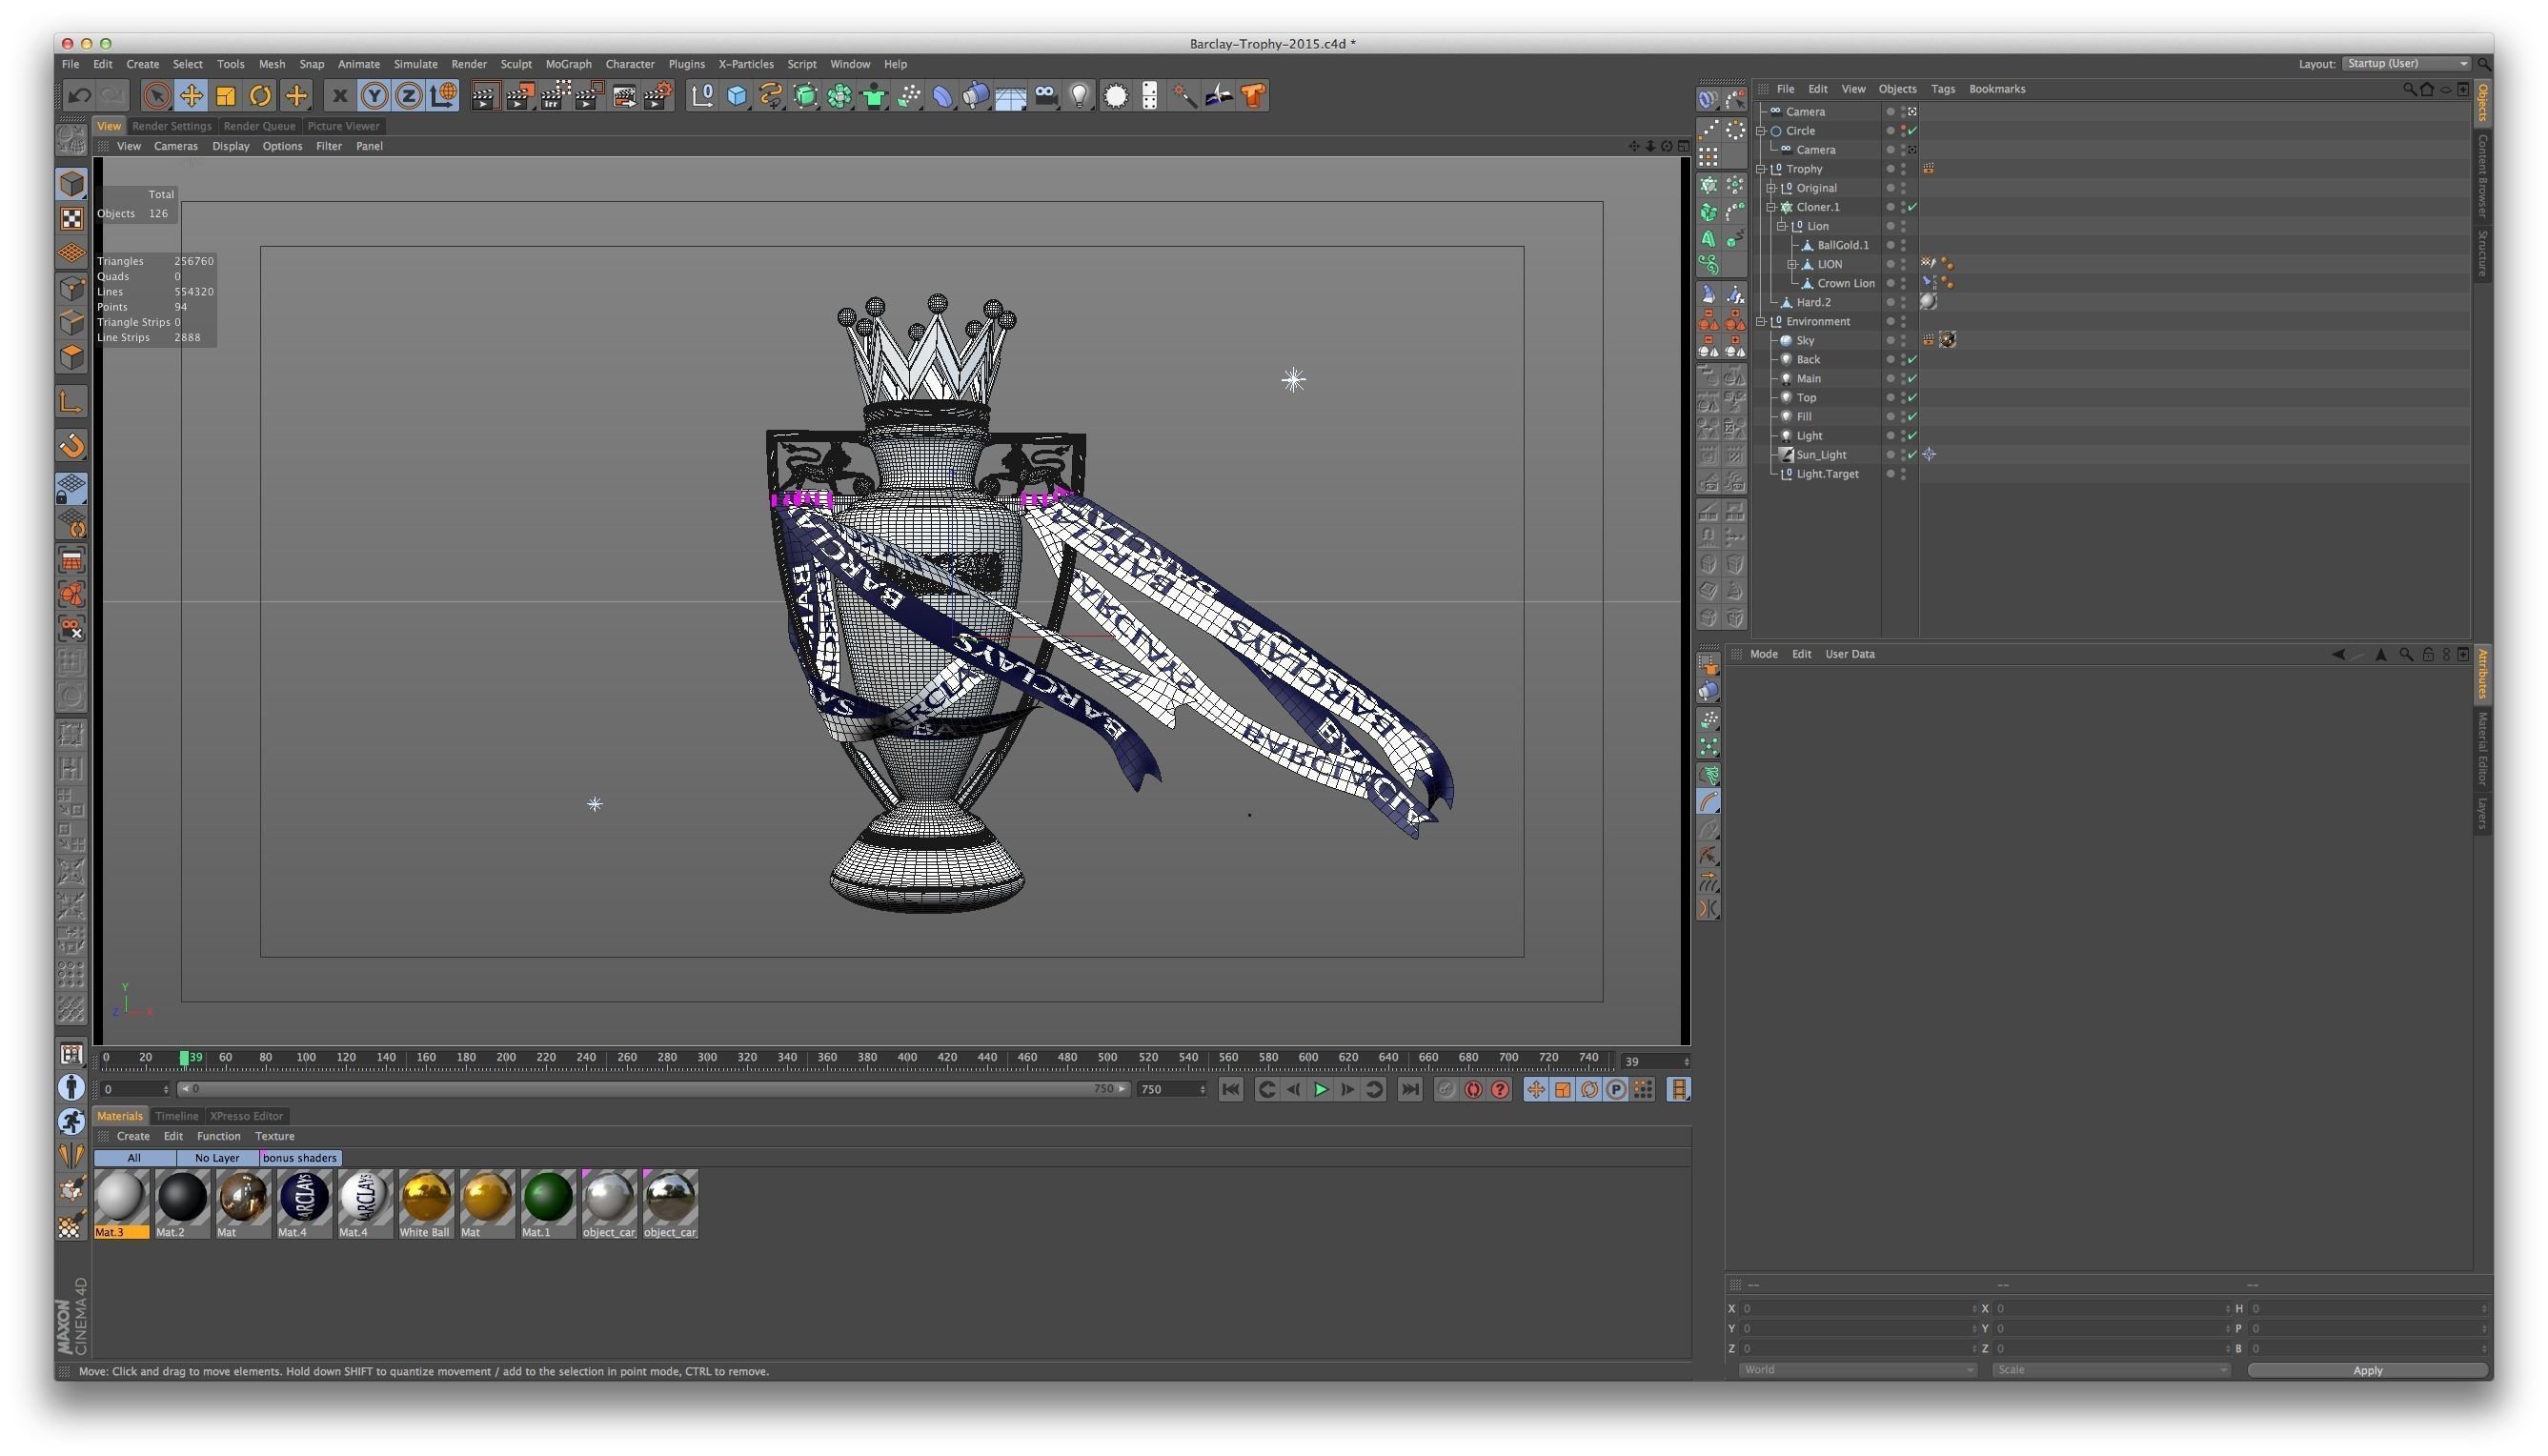2548x1456 pixels.
Task: Toggle the Z axis lock
Action: pos(408,96)
